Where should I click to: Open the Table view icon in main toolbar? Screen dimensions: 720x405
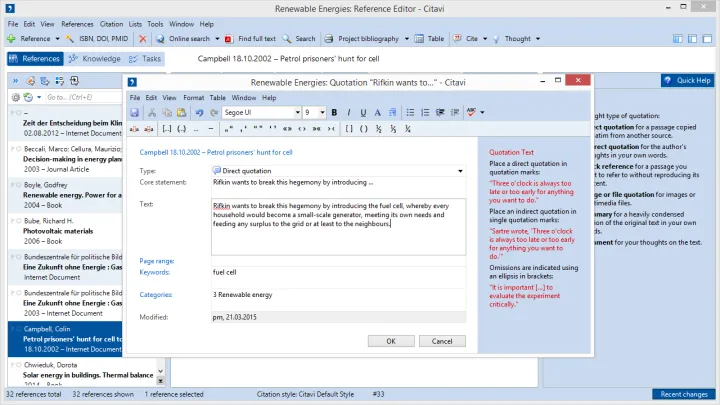pos(419,39)
